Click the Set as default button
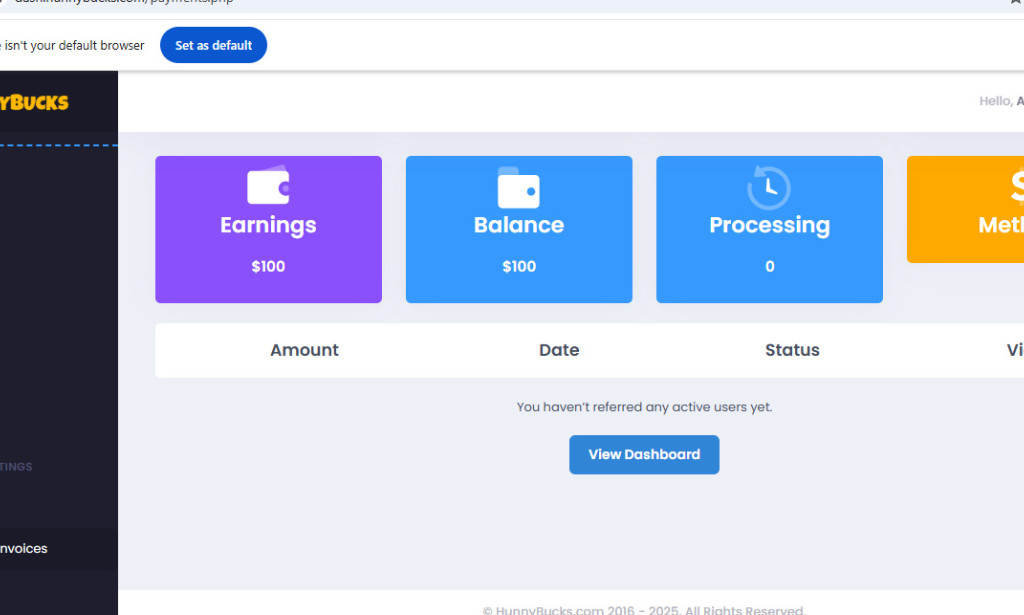1024x615 pixels. (213, 45)
